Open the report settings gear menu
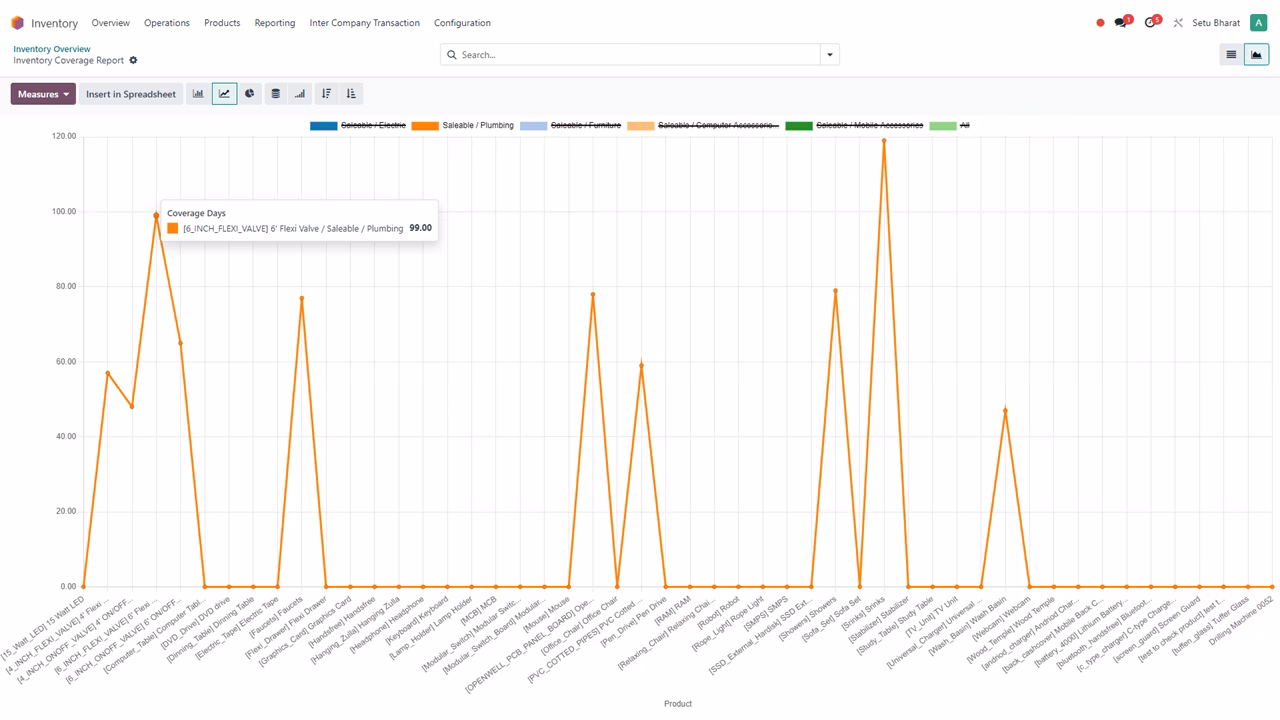 tap(133, 61)
